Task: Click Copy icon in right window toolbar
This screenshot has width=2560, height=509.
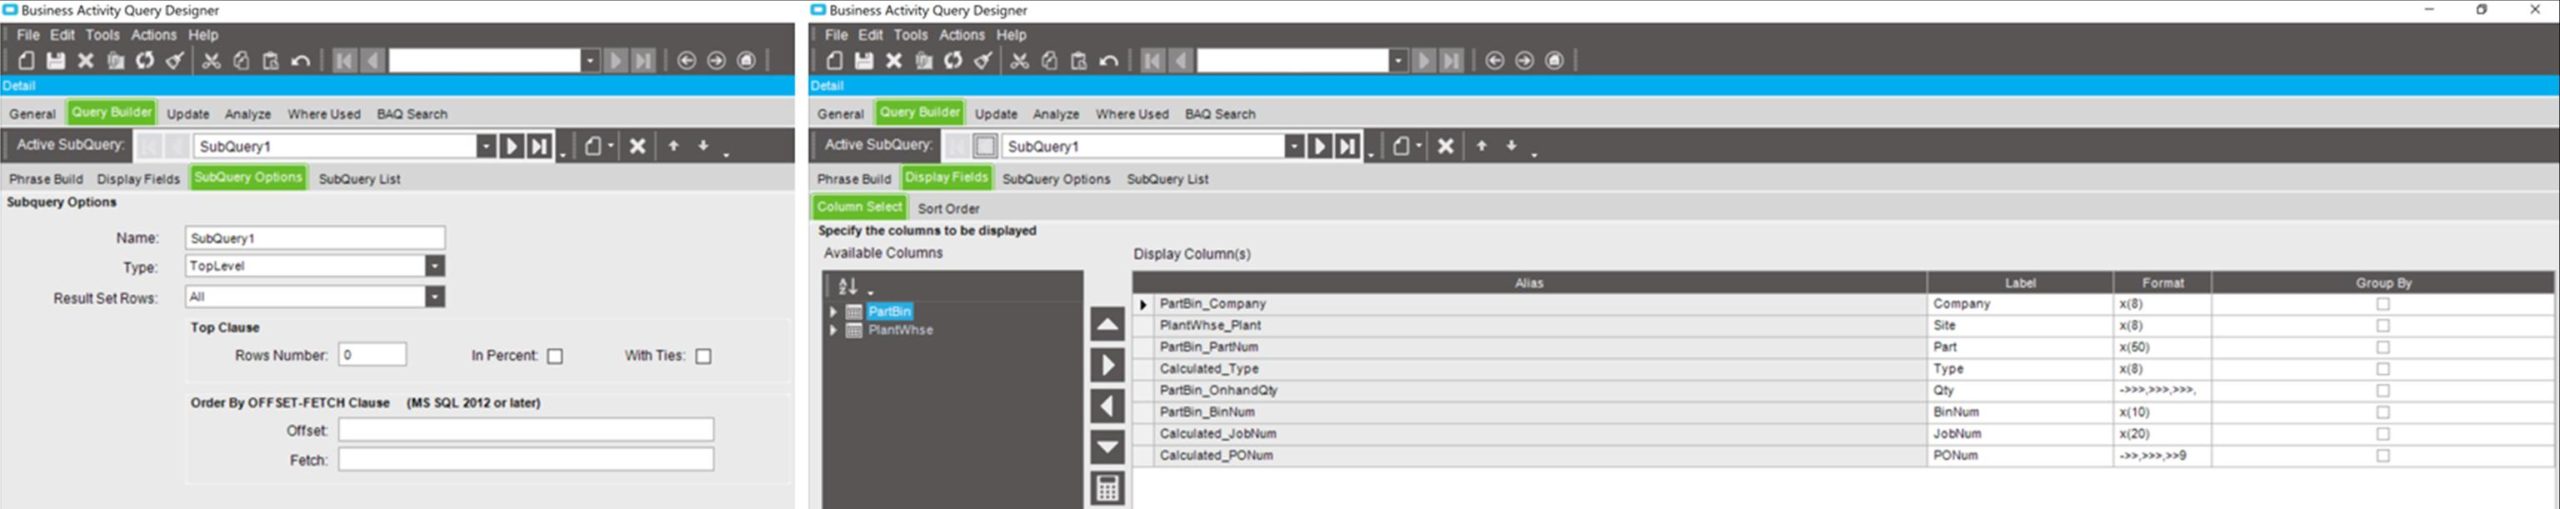Action: click(1049, 61)
